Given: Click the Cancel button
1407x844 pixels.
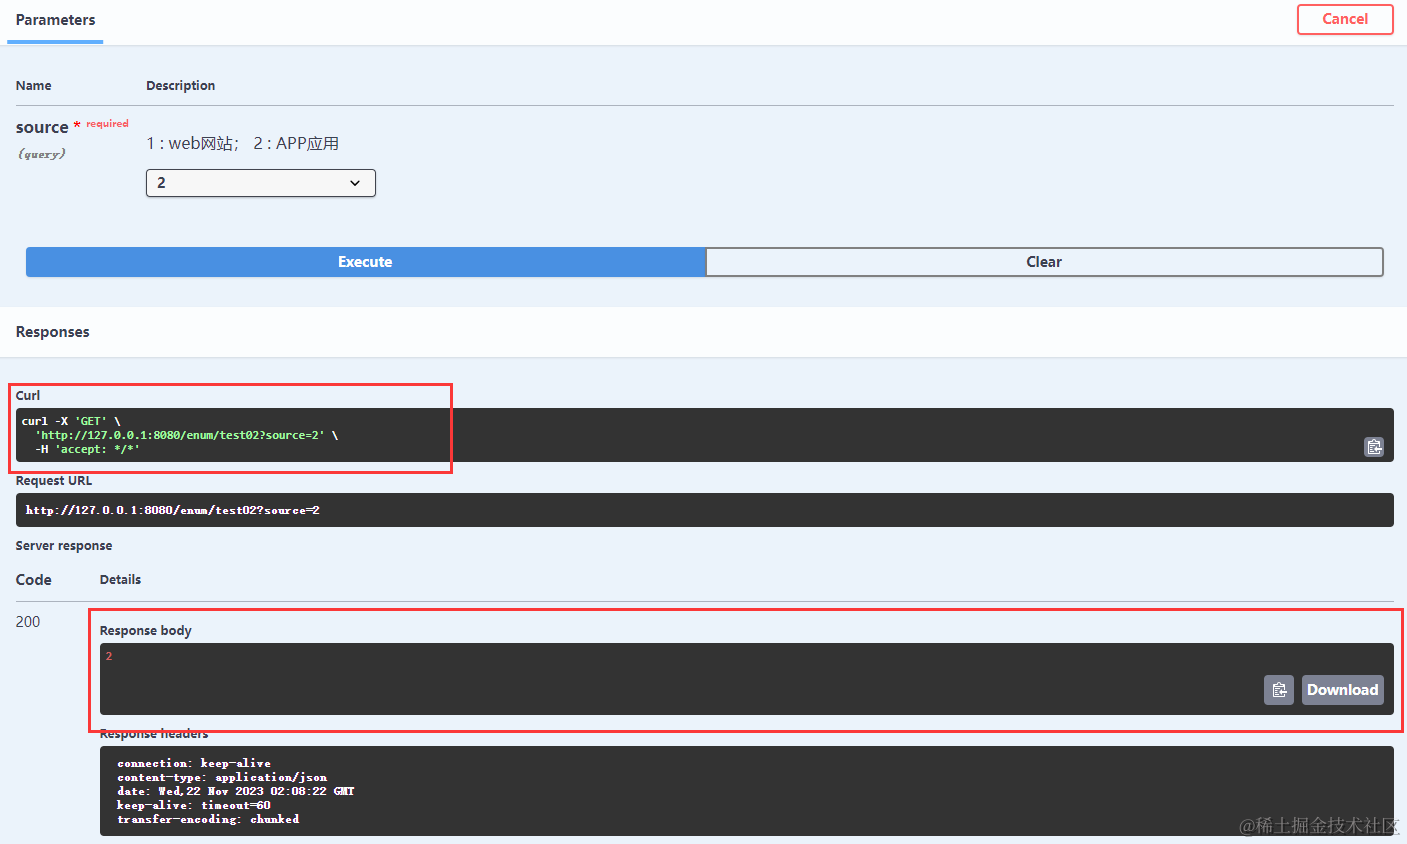Looking at the screenshot, I should click(1344, 19).
